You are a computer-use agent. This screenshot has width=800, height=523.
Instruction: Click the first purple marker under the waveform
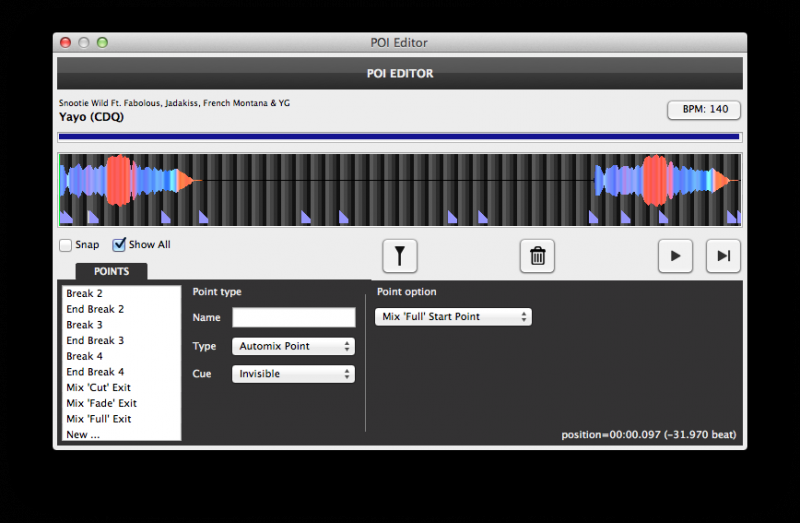tap(65, 217)
